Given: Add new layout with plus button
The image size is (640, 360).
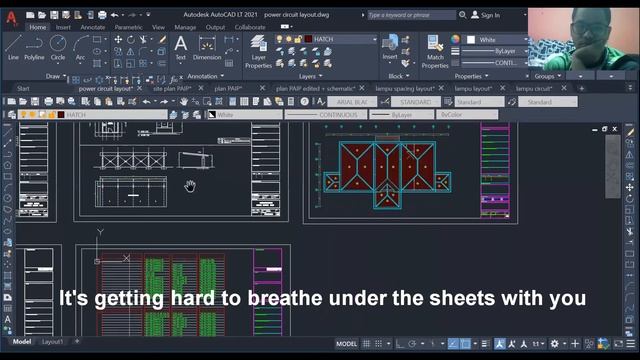Looking at the screenshot, I should coord(77,341).
